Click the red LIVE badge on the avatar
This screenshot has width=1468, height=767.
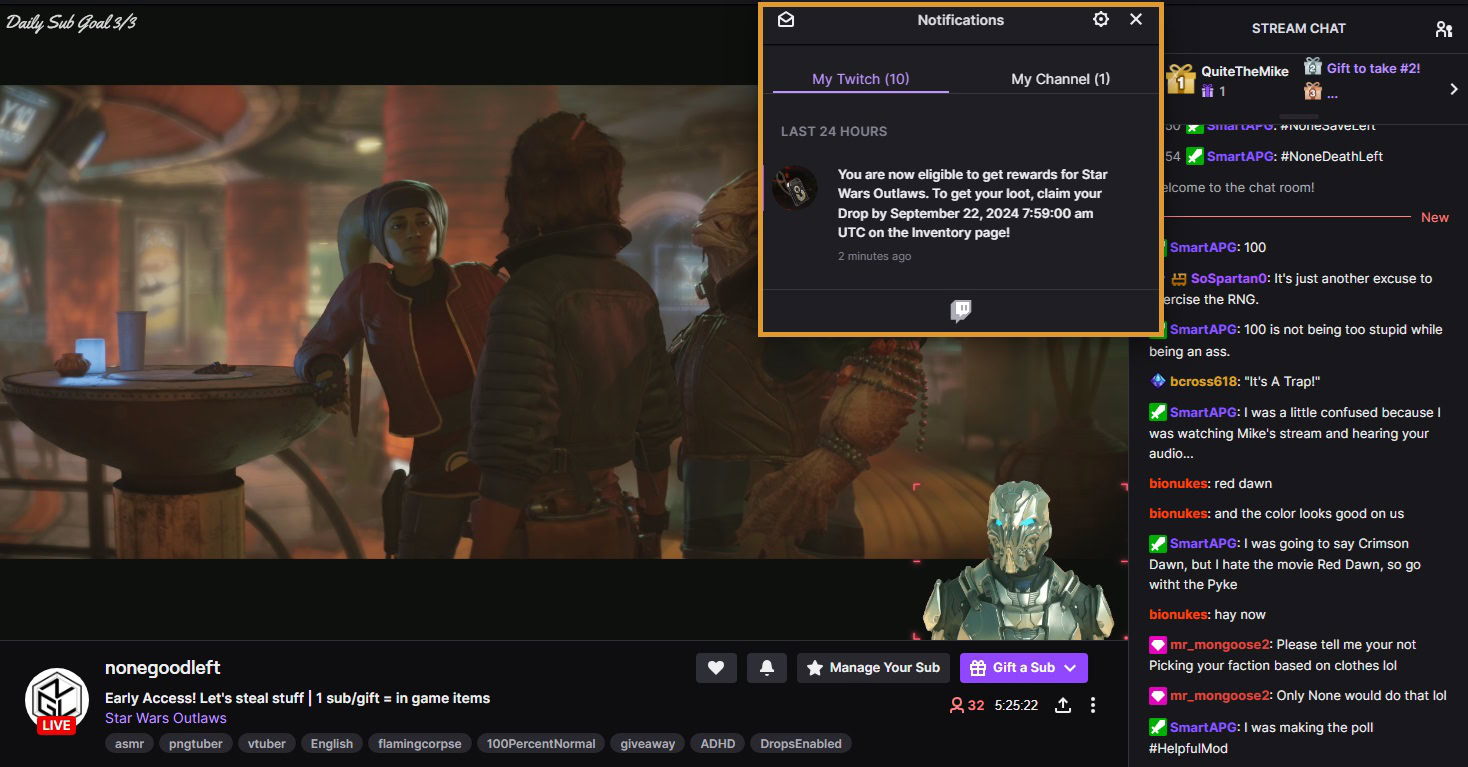pos(57,725)
